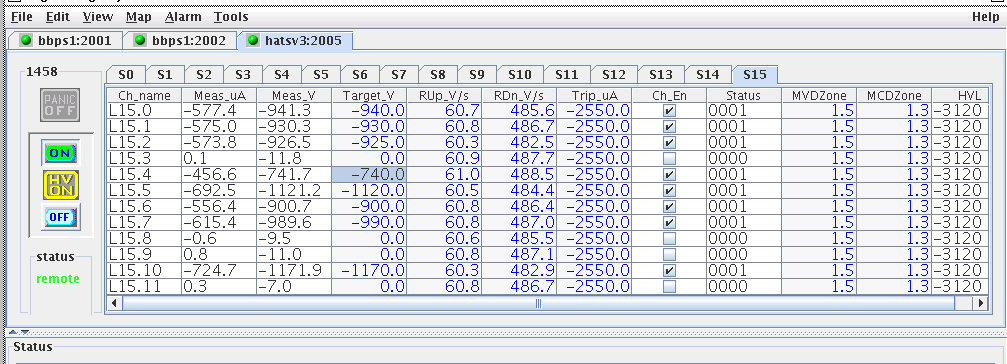Click the blue OFF power icon
1007x364 pixels.
click(x=60, y=217)
